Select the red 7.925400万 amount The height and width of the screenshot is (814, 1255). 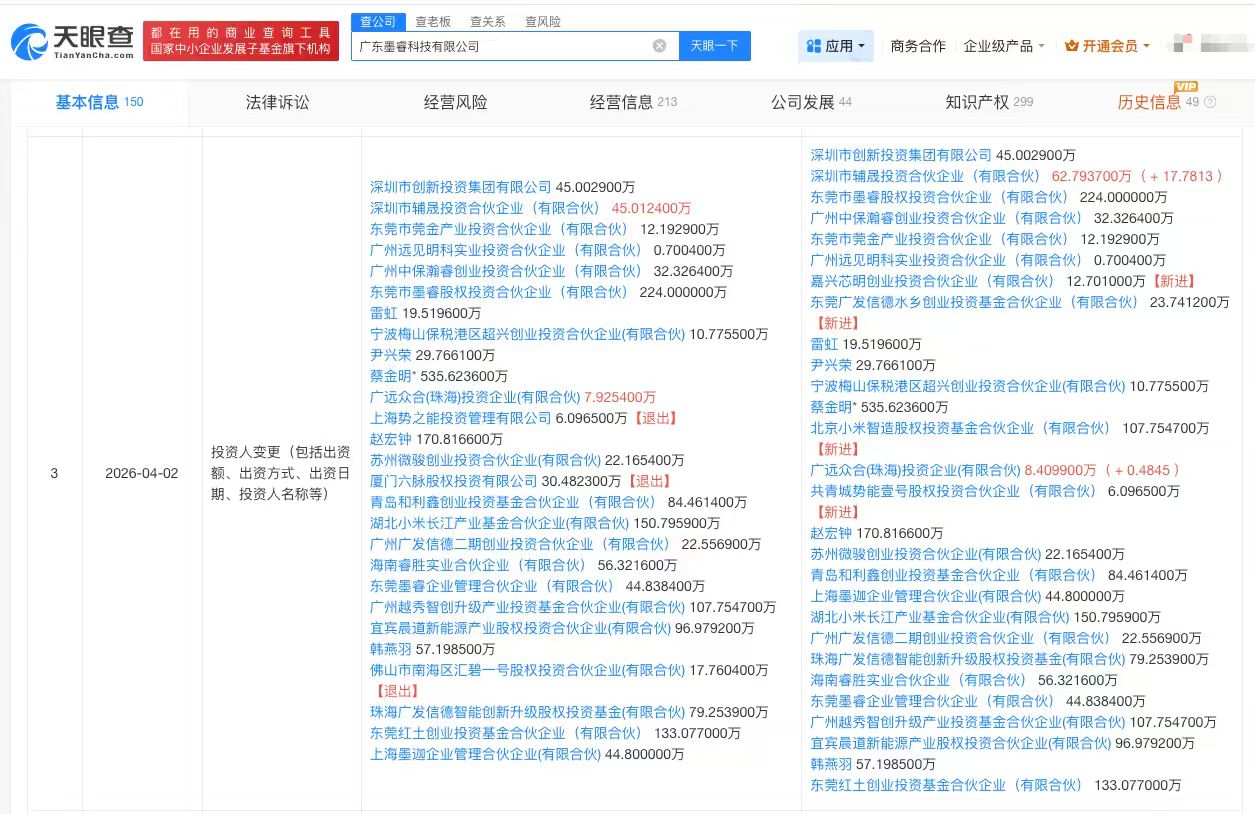coord(620,397)
